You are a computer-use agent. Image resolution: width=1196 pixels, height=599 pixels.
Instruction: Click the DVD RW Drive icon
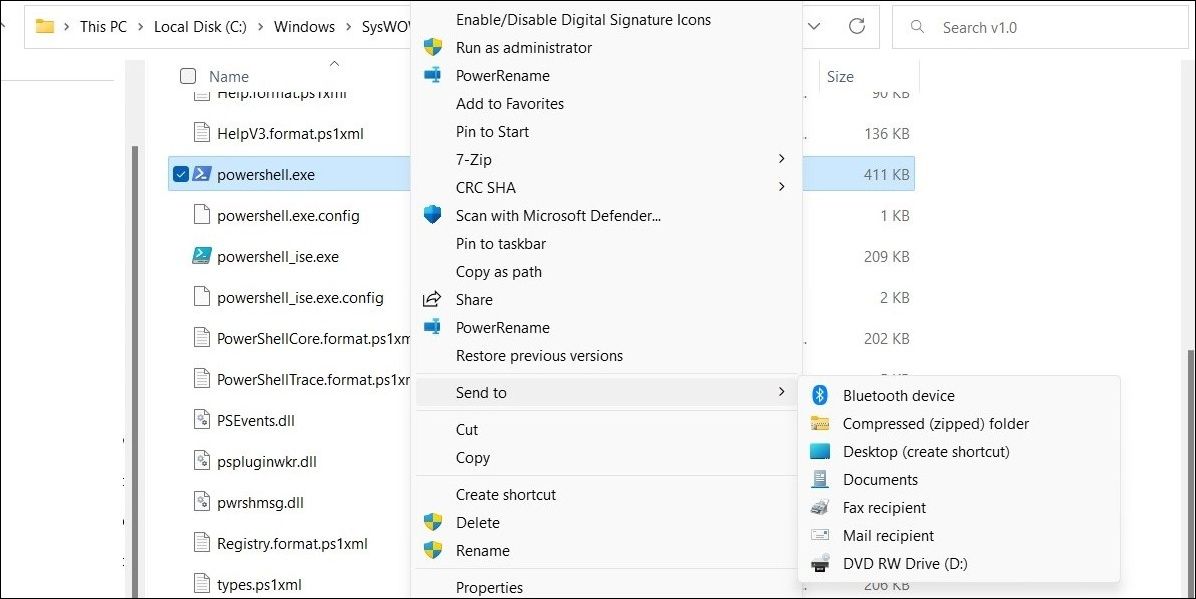click(820, 564)
